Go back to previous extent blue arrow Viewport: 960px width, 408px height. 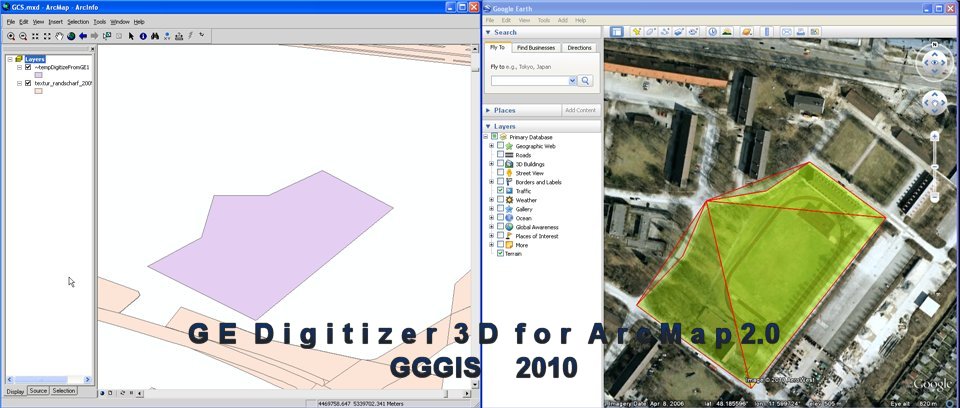[x=83, y=36]
